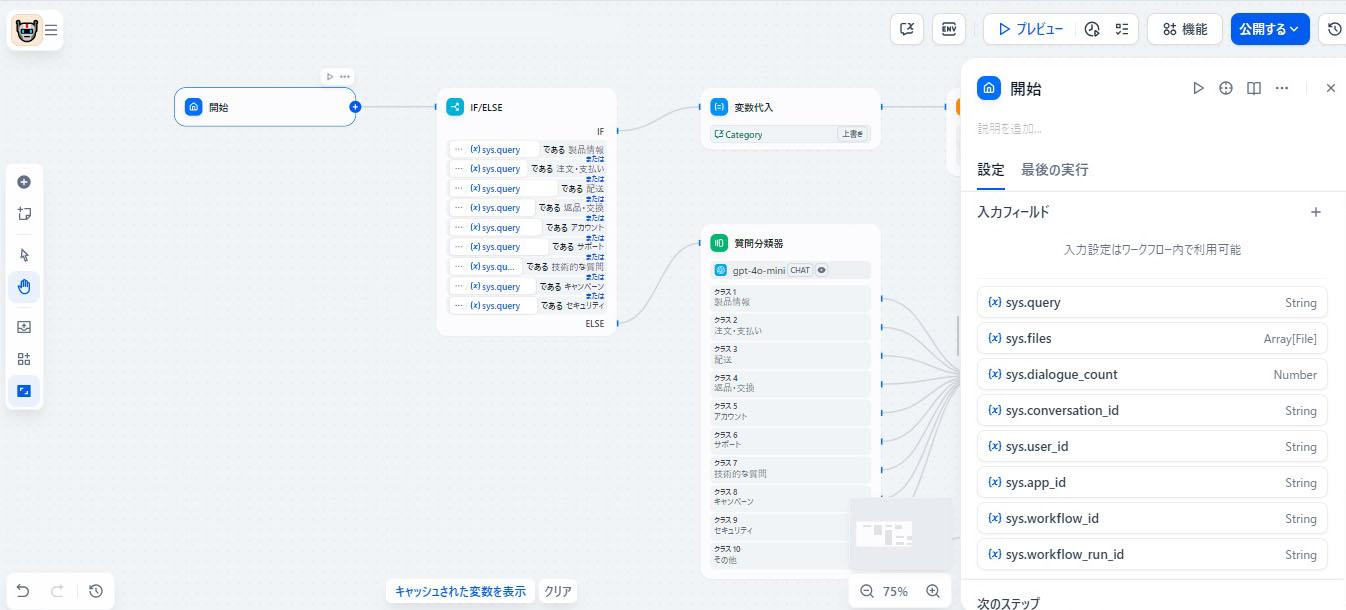
Task: Open the checklist icon in top toolbar
Action: 1122,29
